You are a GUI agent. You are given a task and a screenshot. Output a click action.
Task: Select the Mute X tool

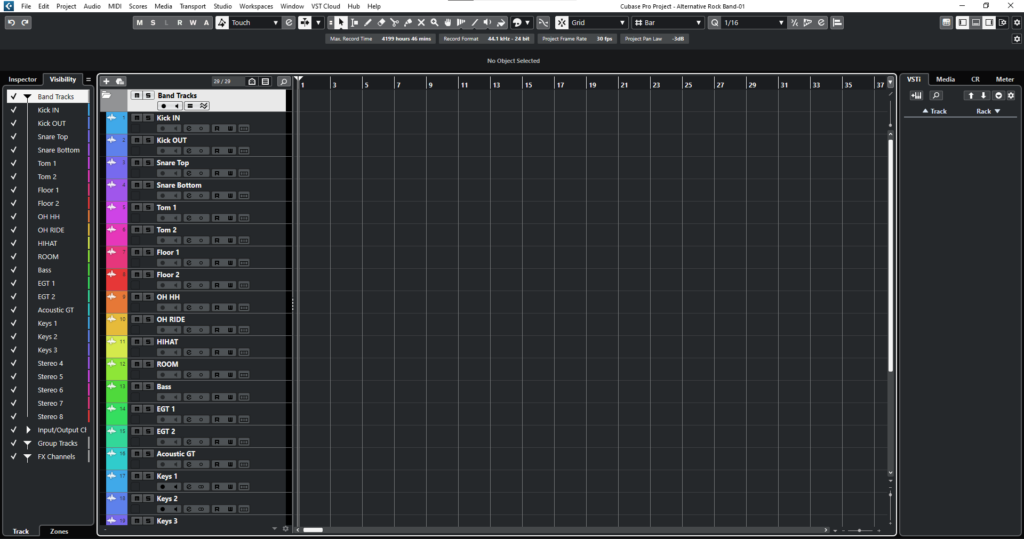pyautogui.click(x=421, y=23)
